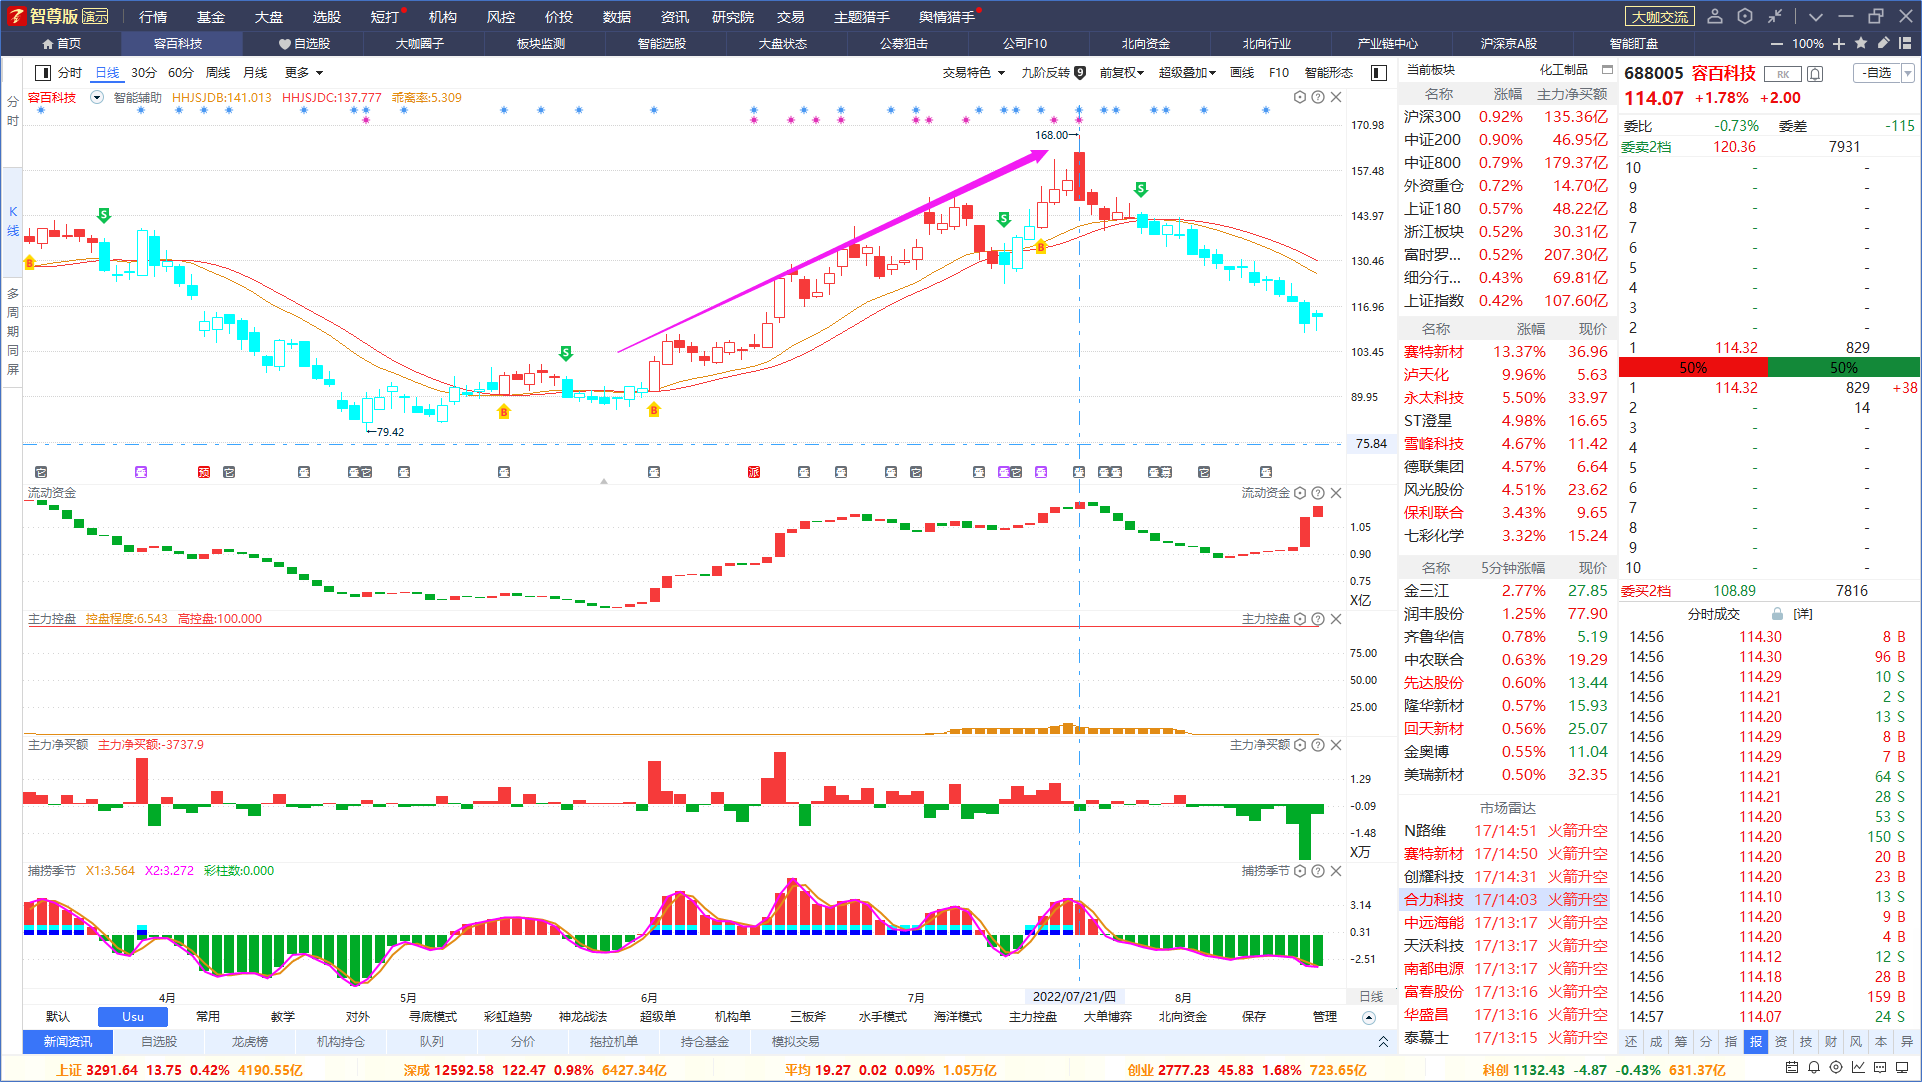The image size is (1922, 1082).
Task: Click the 首页 home tab
Action: pyautogui.click(x=62, y=44)
